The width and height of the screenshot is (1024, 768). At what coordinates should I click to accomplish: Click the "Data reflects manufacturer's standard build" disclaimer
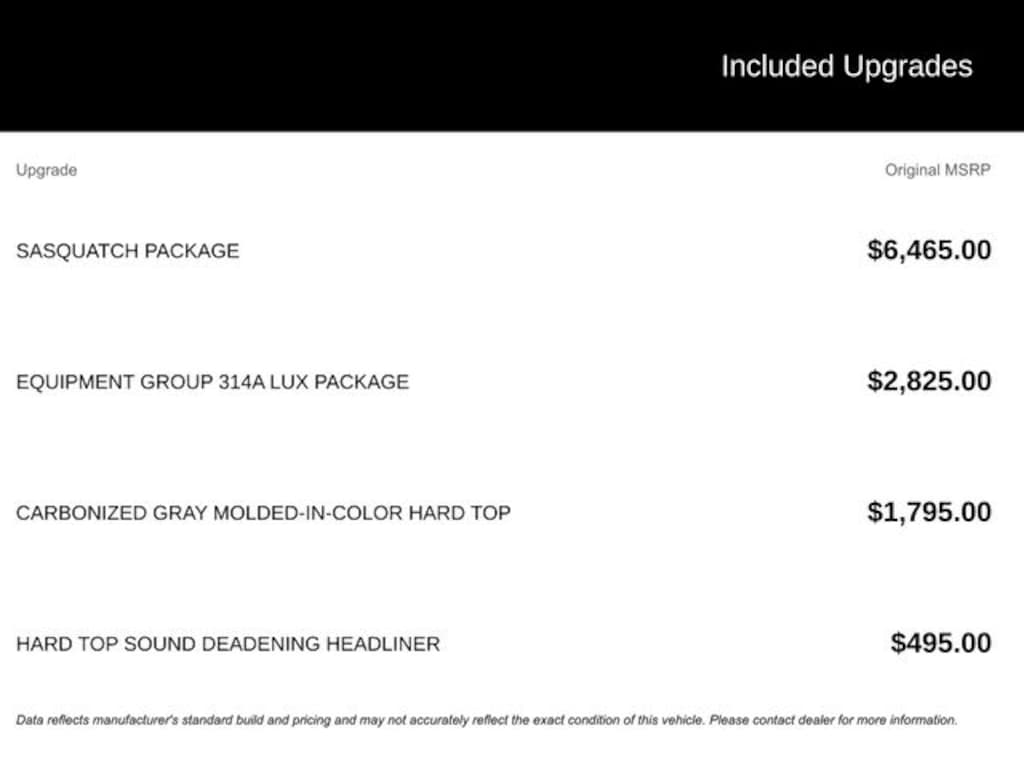coord(300,720)
